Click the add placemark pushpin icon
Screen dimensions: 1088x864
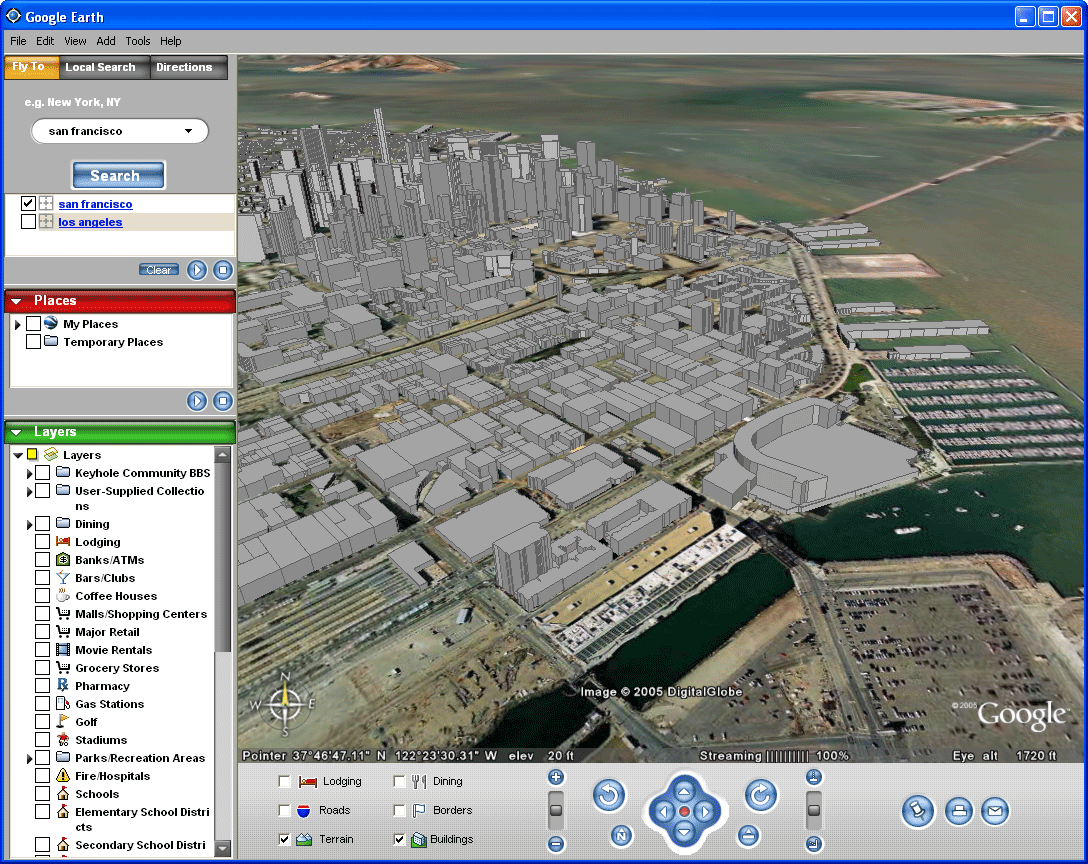(917, 811)
